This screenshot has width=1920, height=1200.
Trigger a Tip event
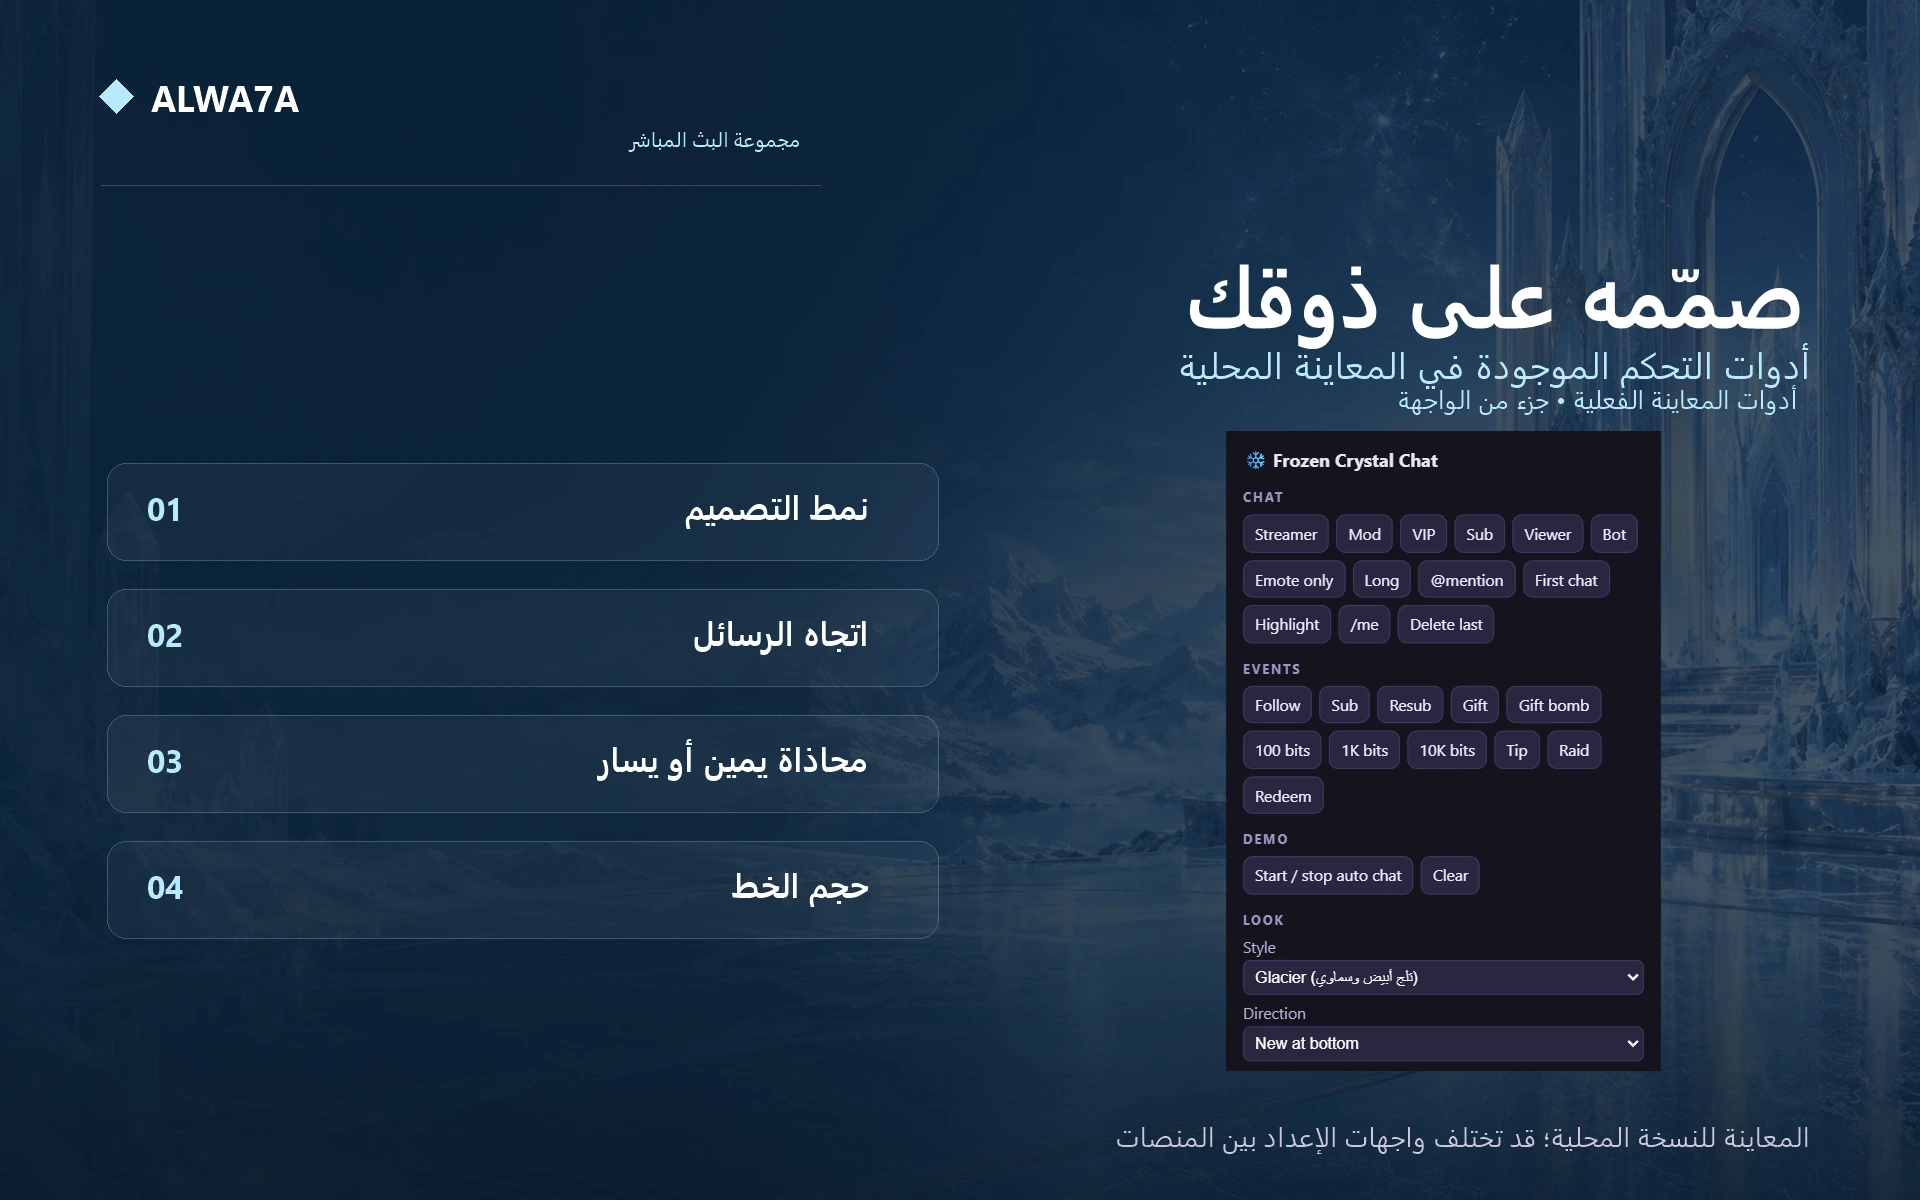(1516, 750)
